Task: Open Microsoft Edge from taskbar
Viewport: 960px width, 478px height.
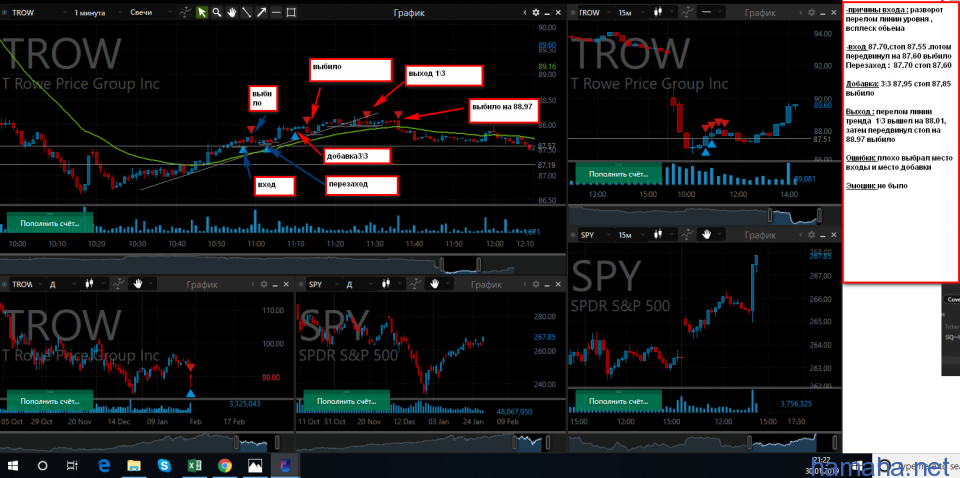Action: (103, 465)
